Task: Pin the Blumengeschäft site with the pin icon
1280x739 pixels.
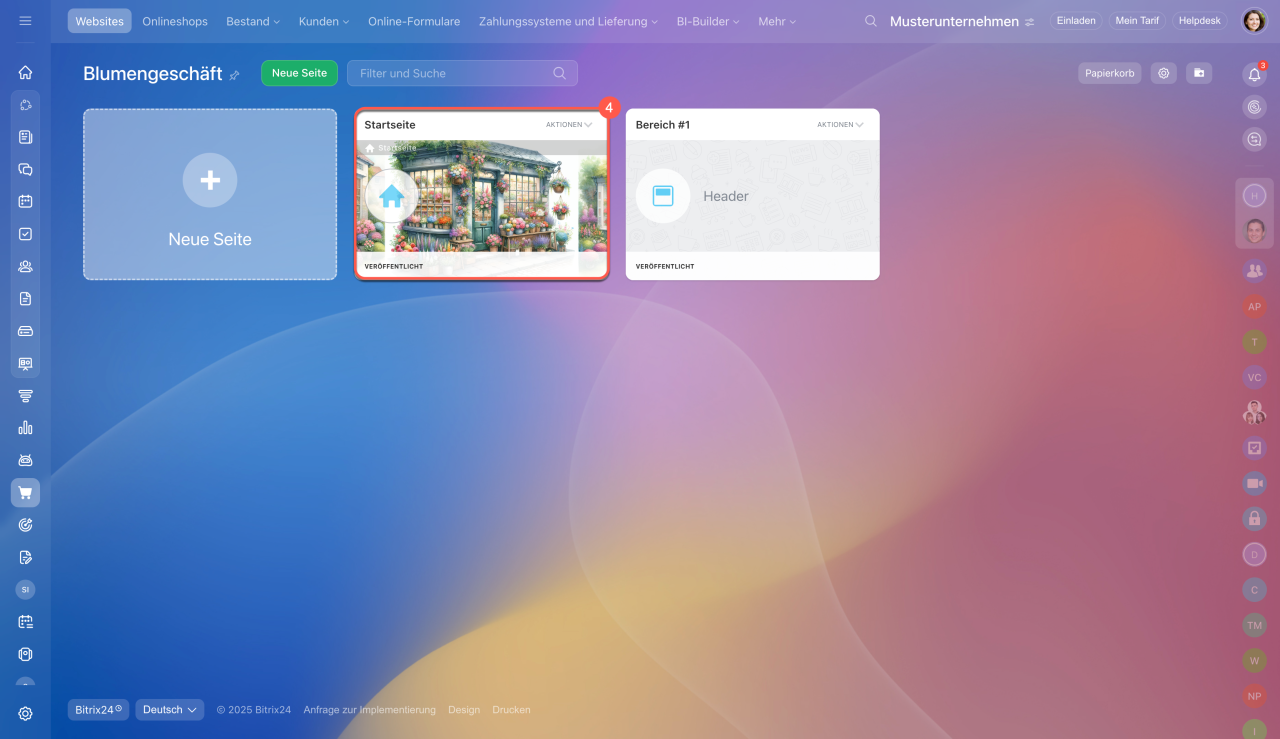Action: click(x=235, y=75)
